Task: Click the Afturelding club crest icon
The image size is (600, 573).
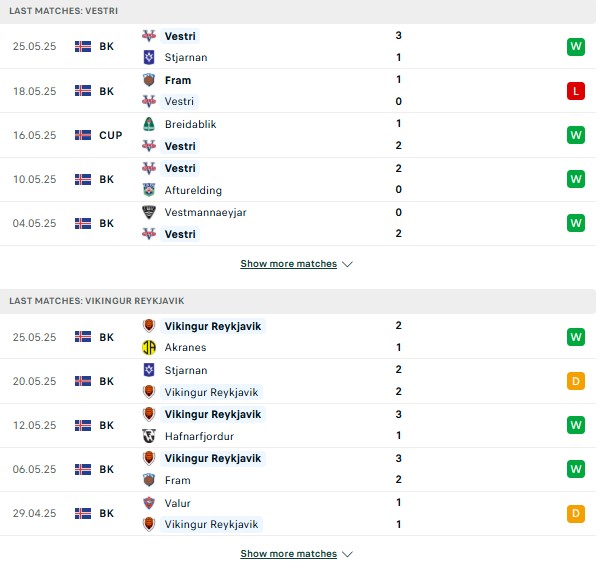Action: point(149,190)
